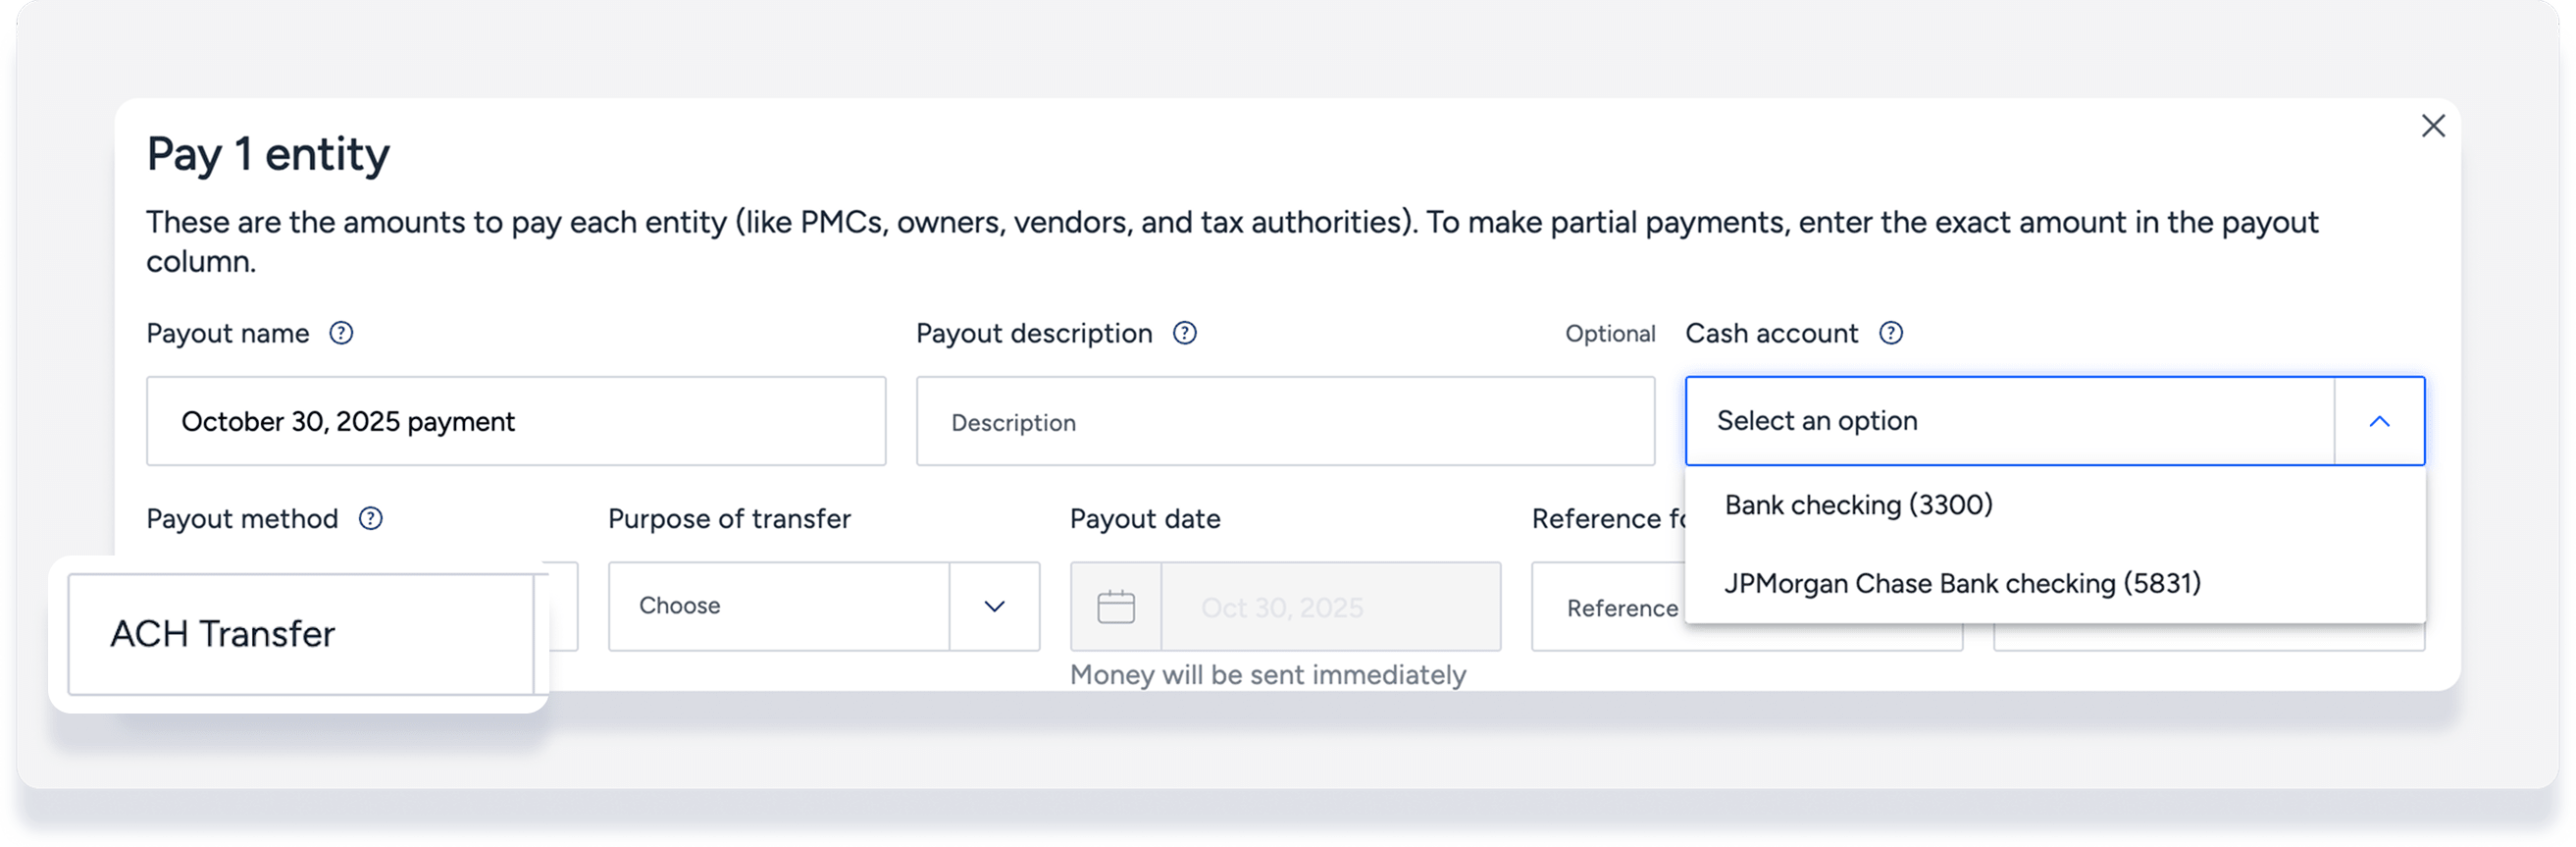2576x847 pixels.
Task: Open the Cash account help tooltip icon
Action: pyautogui.click(x=1890, y=333)
